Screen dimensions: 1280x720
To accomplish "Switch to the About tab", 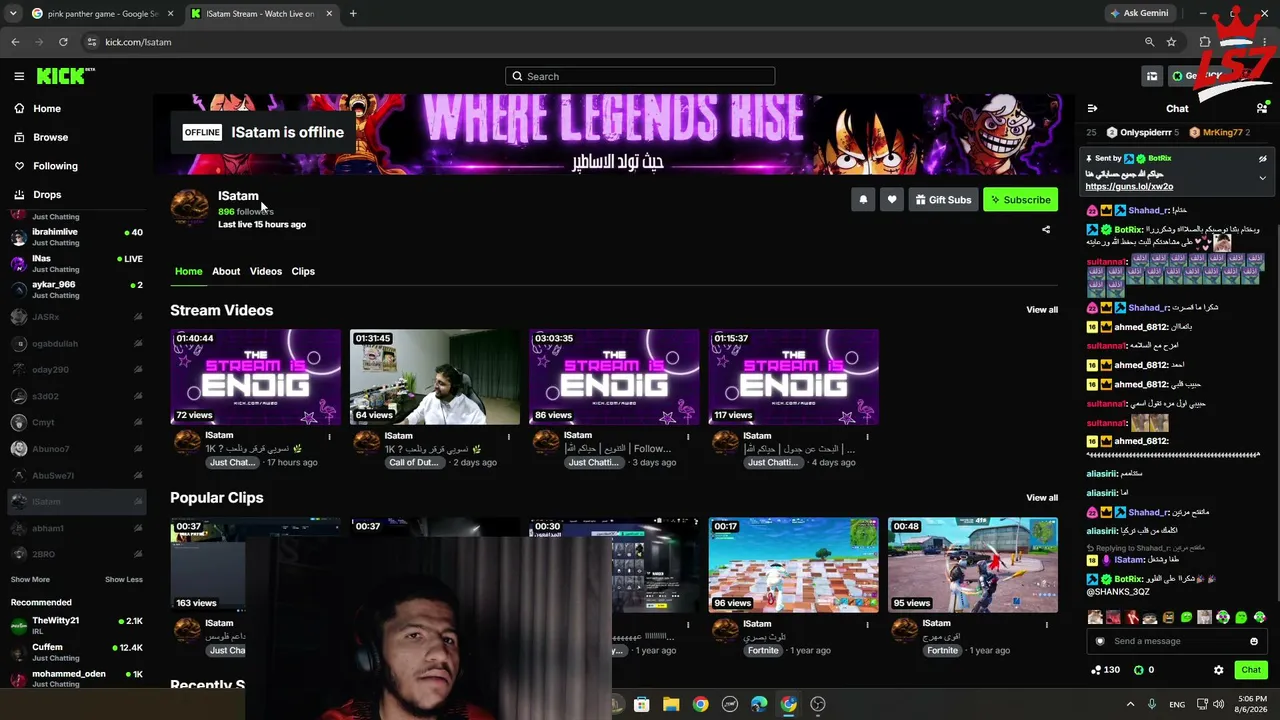I will [226, 271].
